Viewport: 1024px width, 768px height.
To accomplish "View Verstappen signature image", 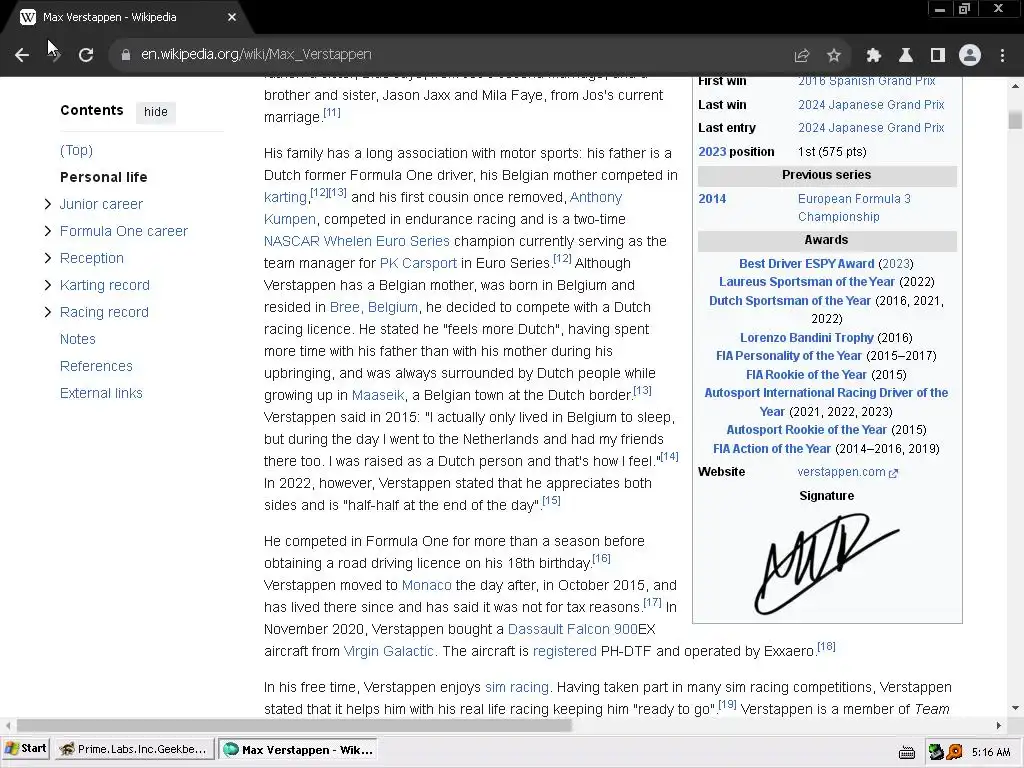I will (x=826, y=564).
